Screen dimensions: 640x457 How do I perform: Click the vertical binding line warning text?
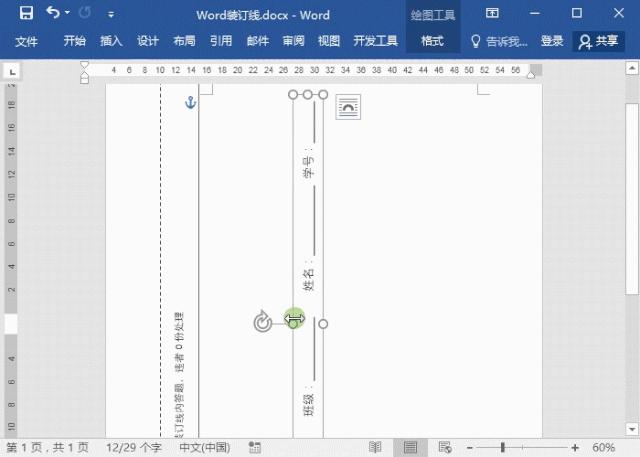coord(179,375)
